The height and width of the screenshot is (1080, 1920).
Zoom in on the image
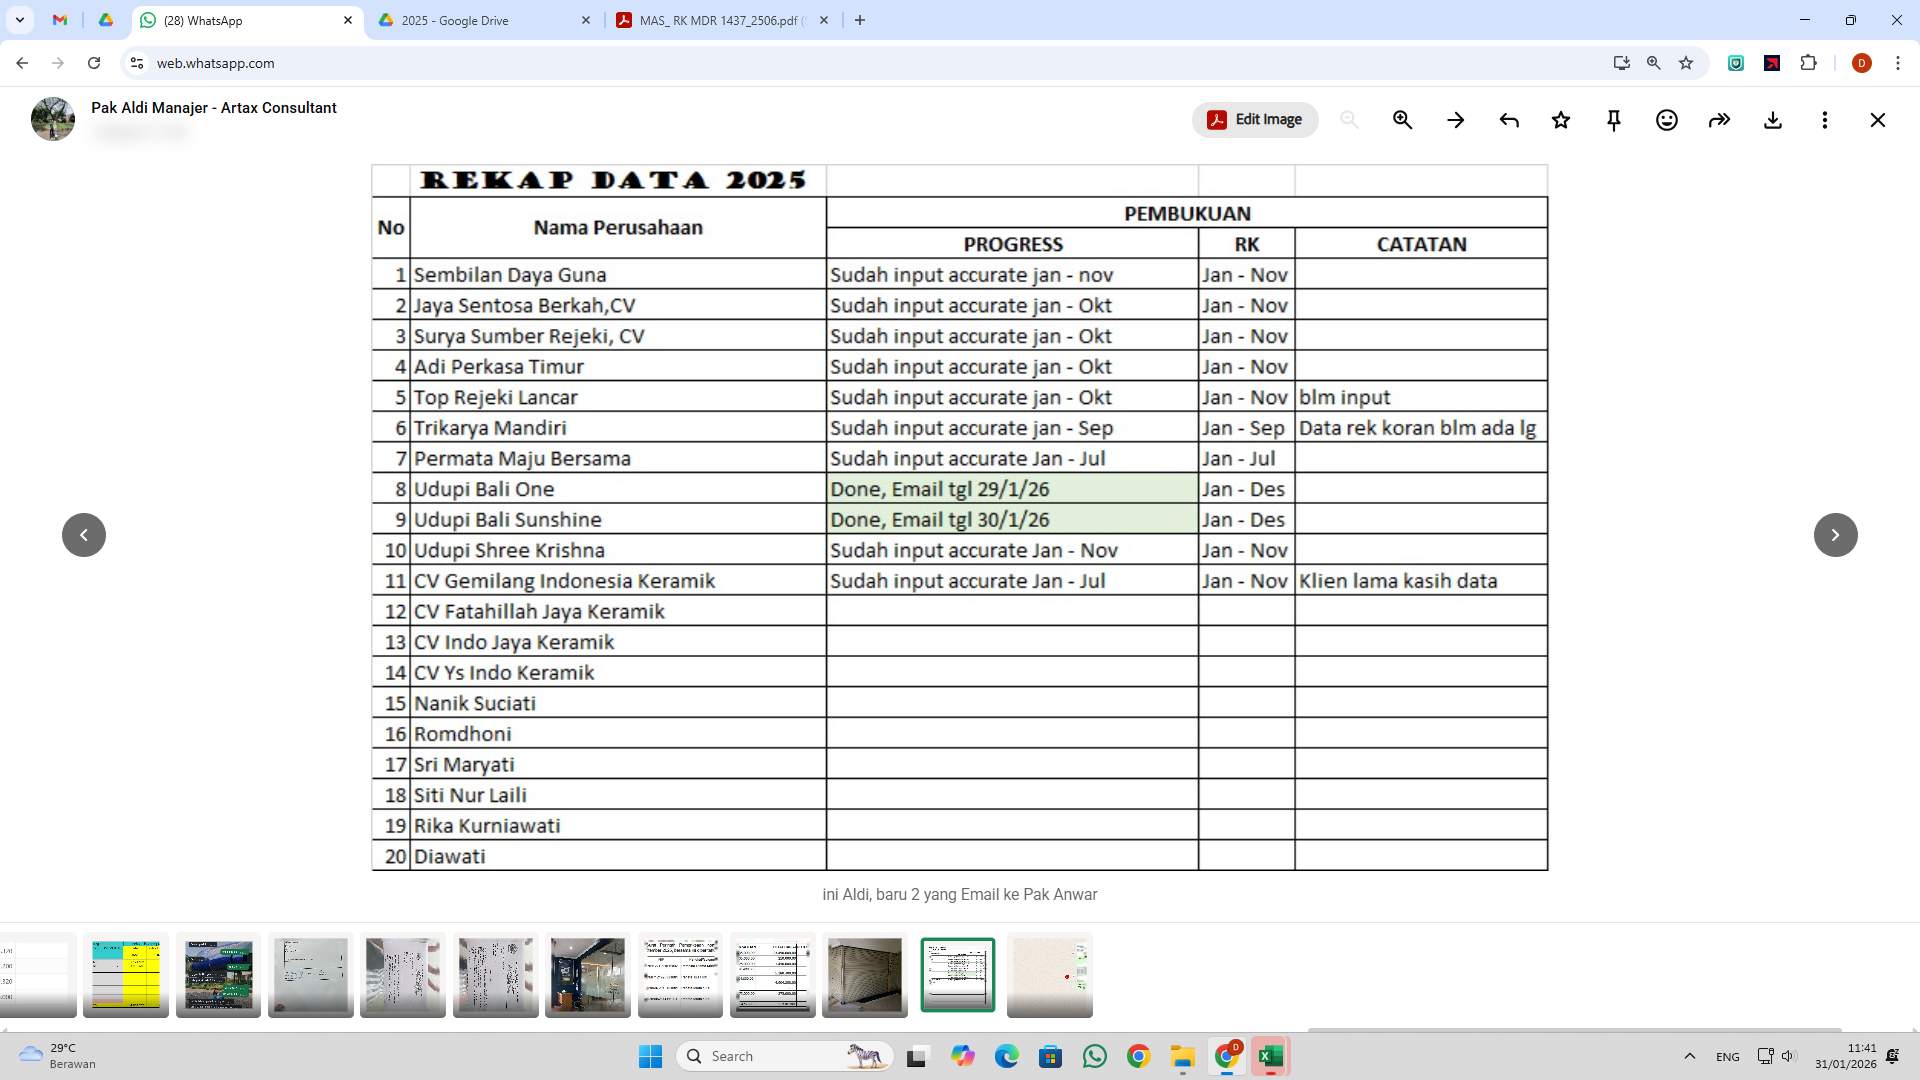point(1402,119)
